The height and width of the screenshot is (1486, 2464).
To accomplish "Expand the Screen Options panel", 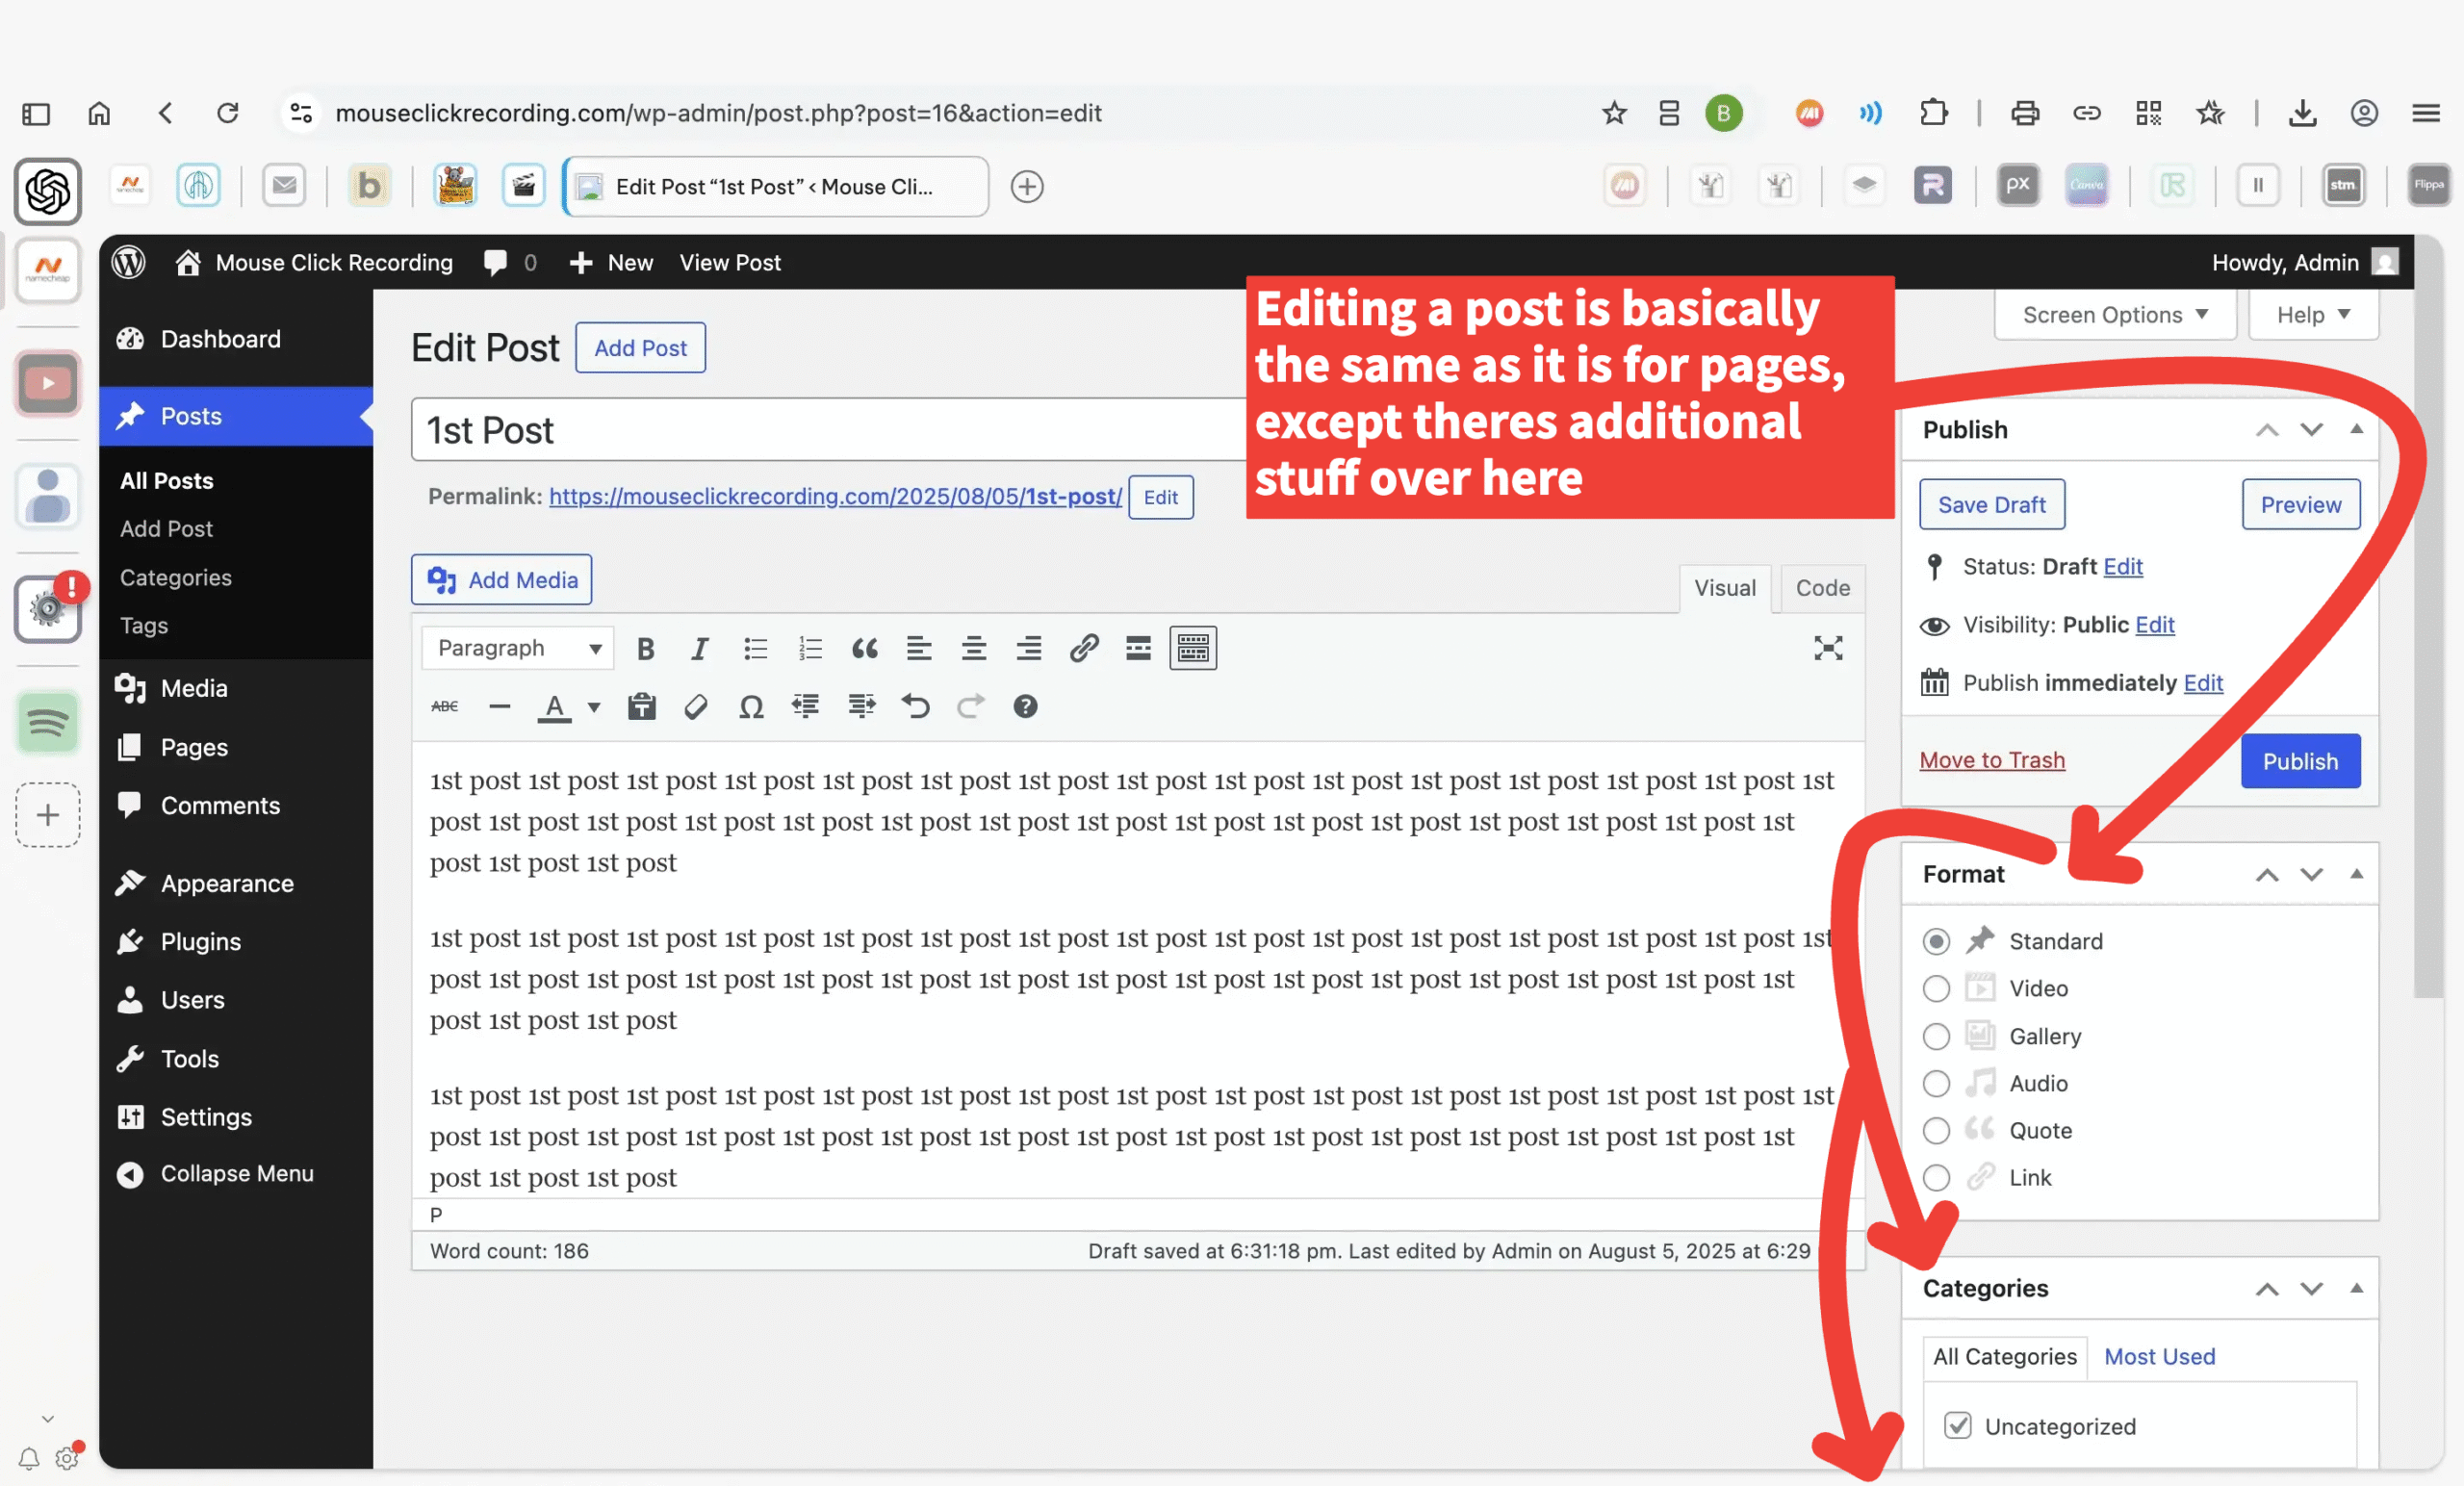I will (2114, 315).
